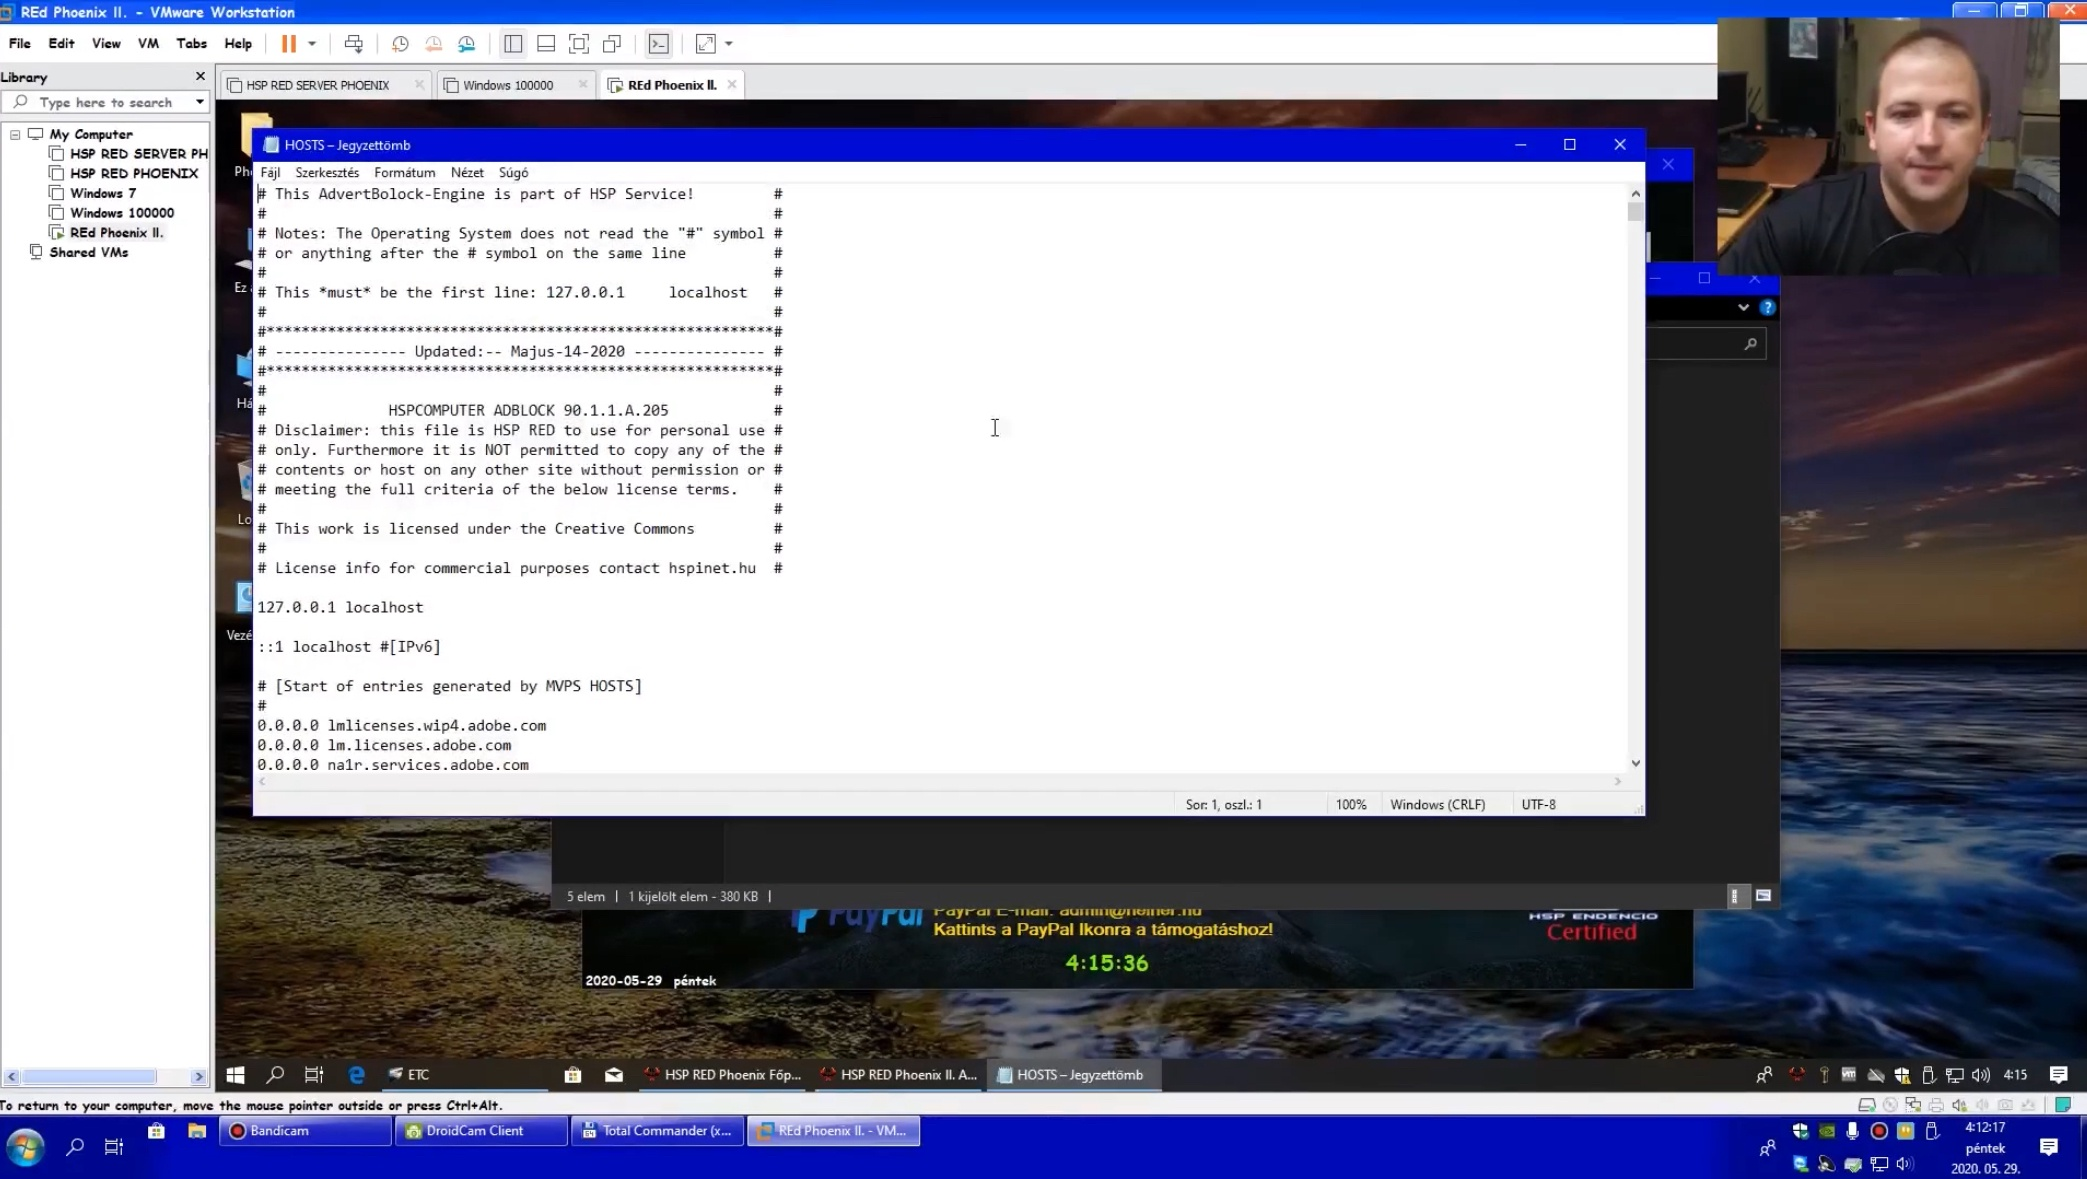Click Notepad's horizontal scrollbar right arrow
The width and height of the screenshot is (2087, 1179).
click(1617, 781)
